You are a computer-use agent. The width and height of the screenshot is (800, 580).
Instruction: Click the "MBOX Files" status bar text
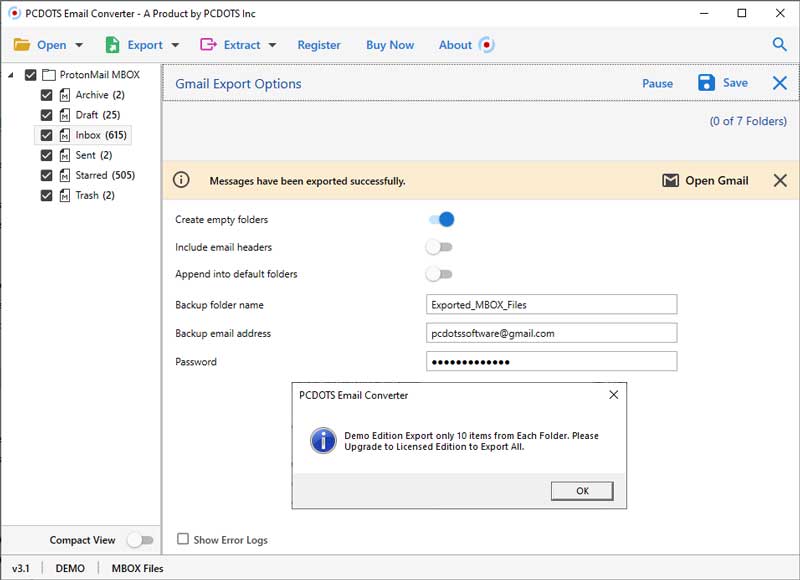[x=138, y=568]
